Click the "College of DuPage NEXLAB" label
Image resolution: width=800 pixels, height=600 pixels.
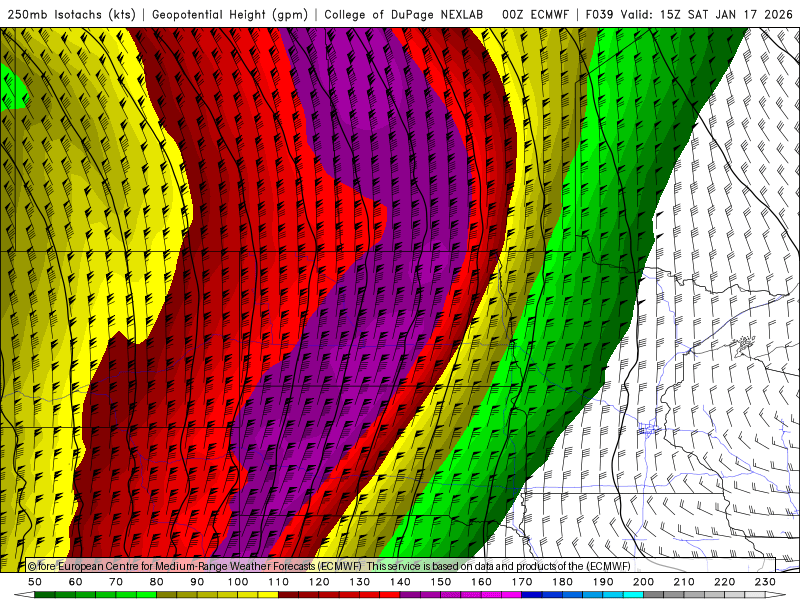404,14
